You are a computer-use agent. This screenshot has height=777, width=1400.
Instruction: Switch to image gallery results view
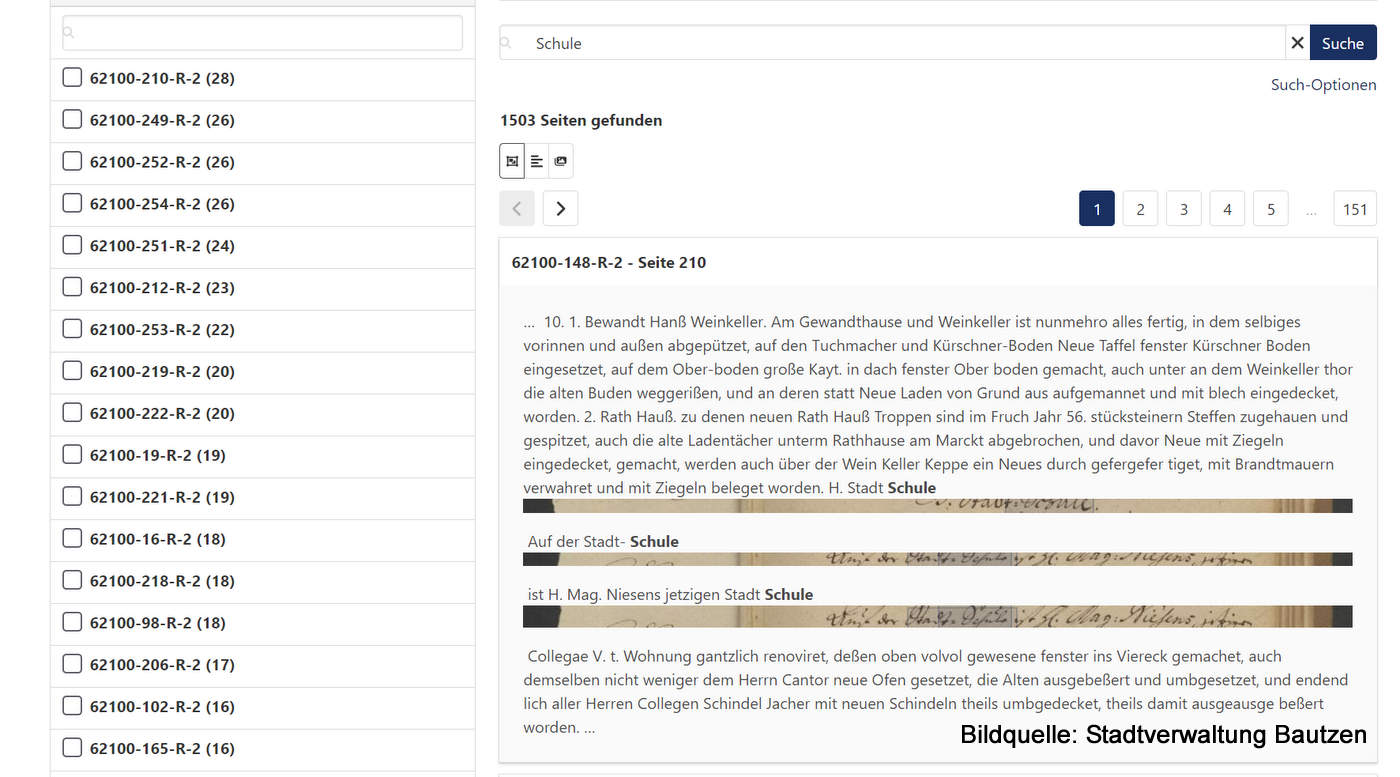coord(561,161)
